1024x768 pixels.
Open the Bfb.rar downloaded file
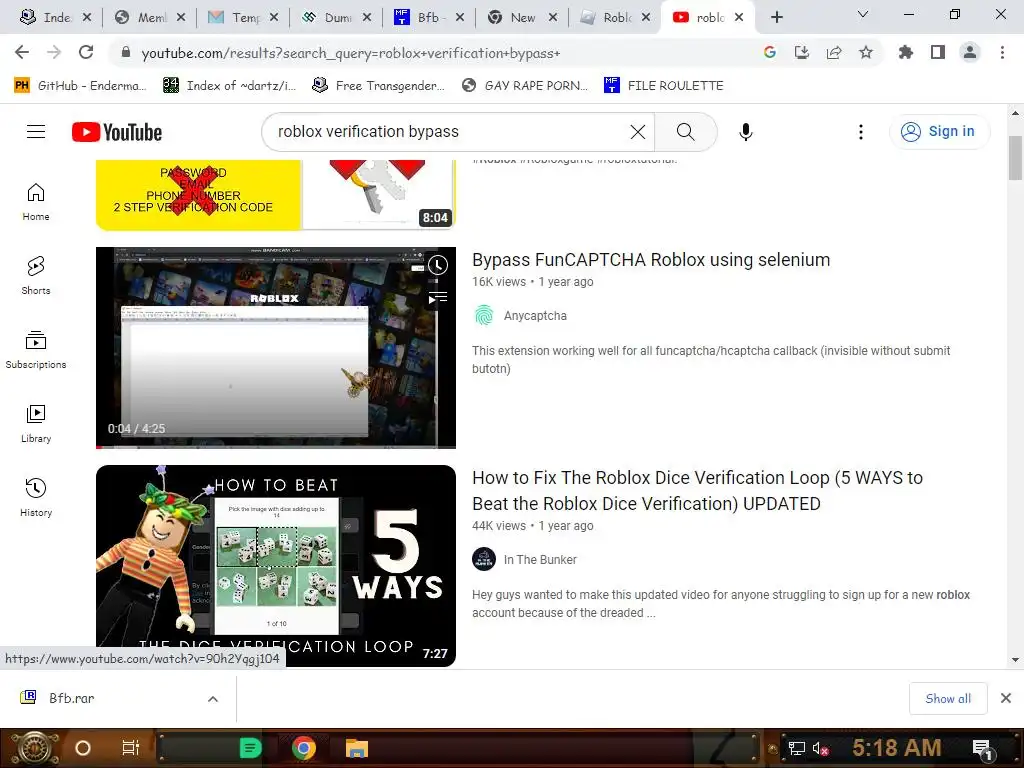tap(72, 698)
